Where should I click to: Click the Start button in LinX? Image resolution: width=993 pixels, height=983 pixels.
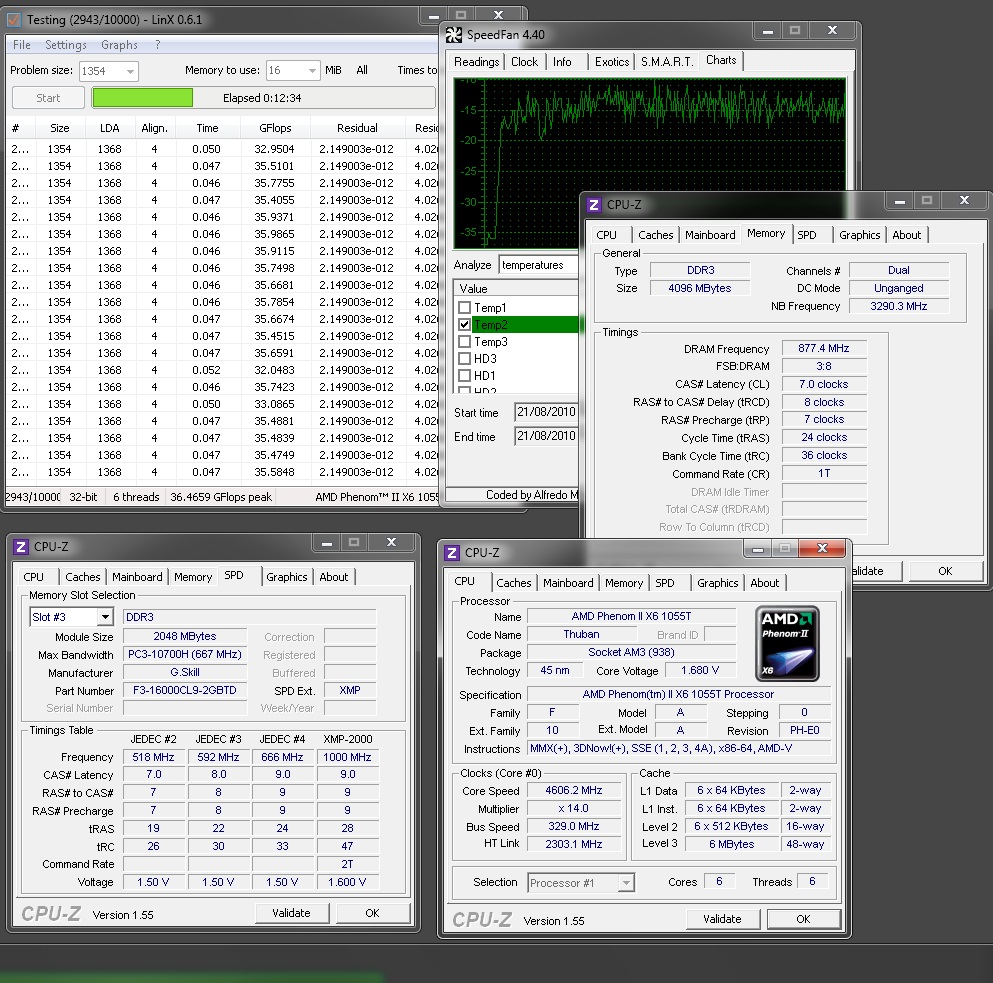[x=48, y=98]
